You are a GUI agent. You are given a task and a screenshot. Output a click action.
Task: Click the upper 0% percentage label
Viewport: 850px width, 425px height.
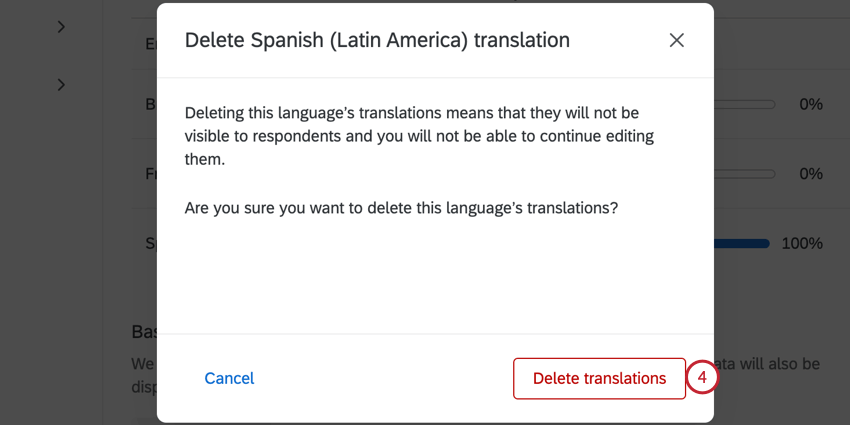click(x=810, y=104)
